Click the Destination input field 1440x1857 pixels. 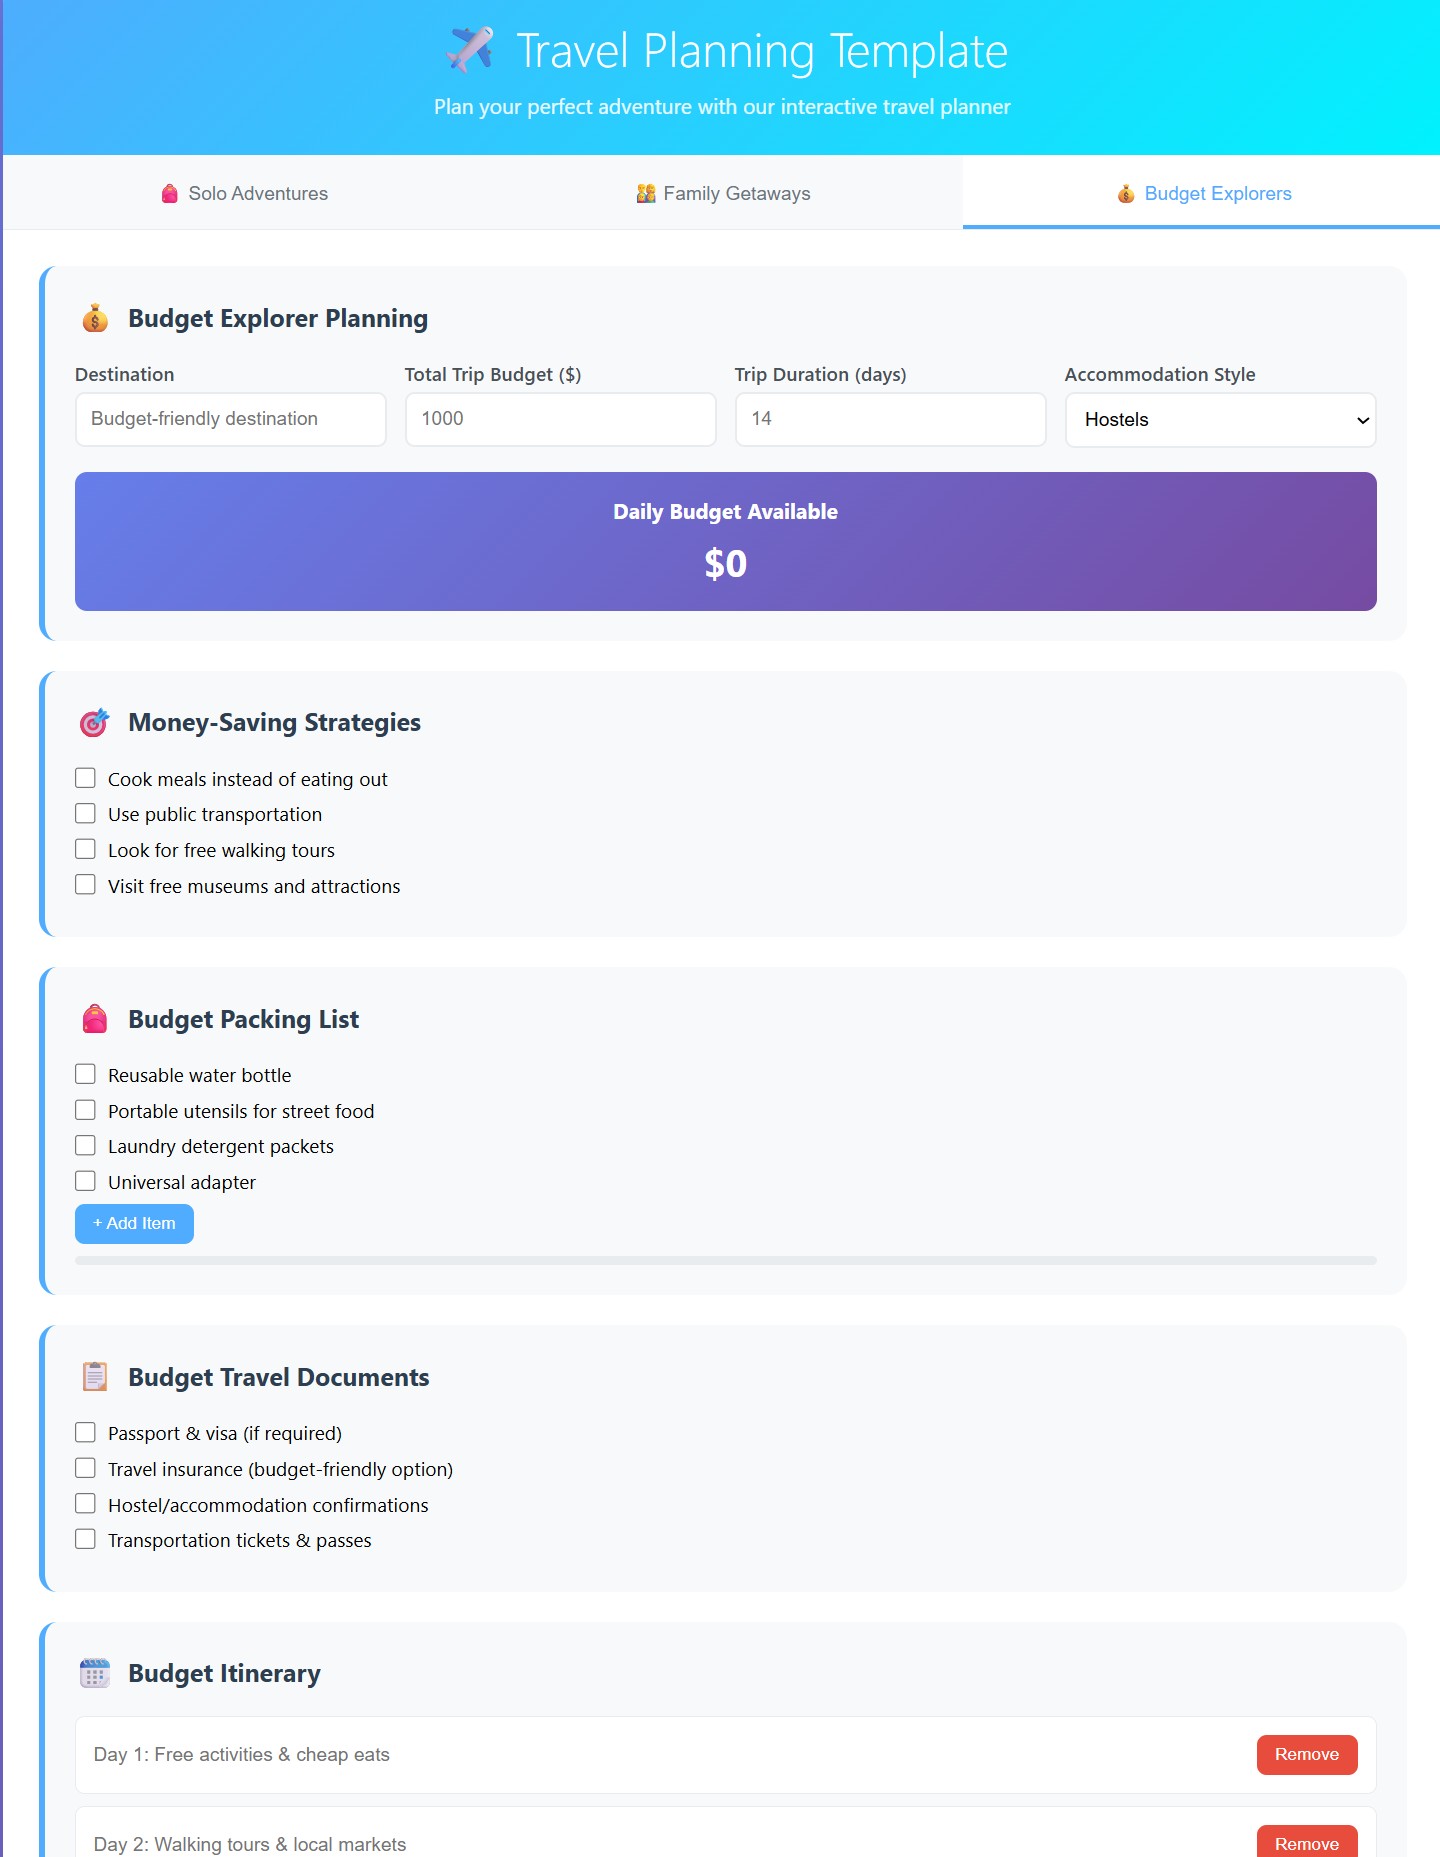(229, 419)
